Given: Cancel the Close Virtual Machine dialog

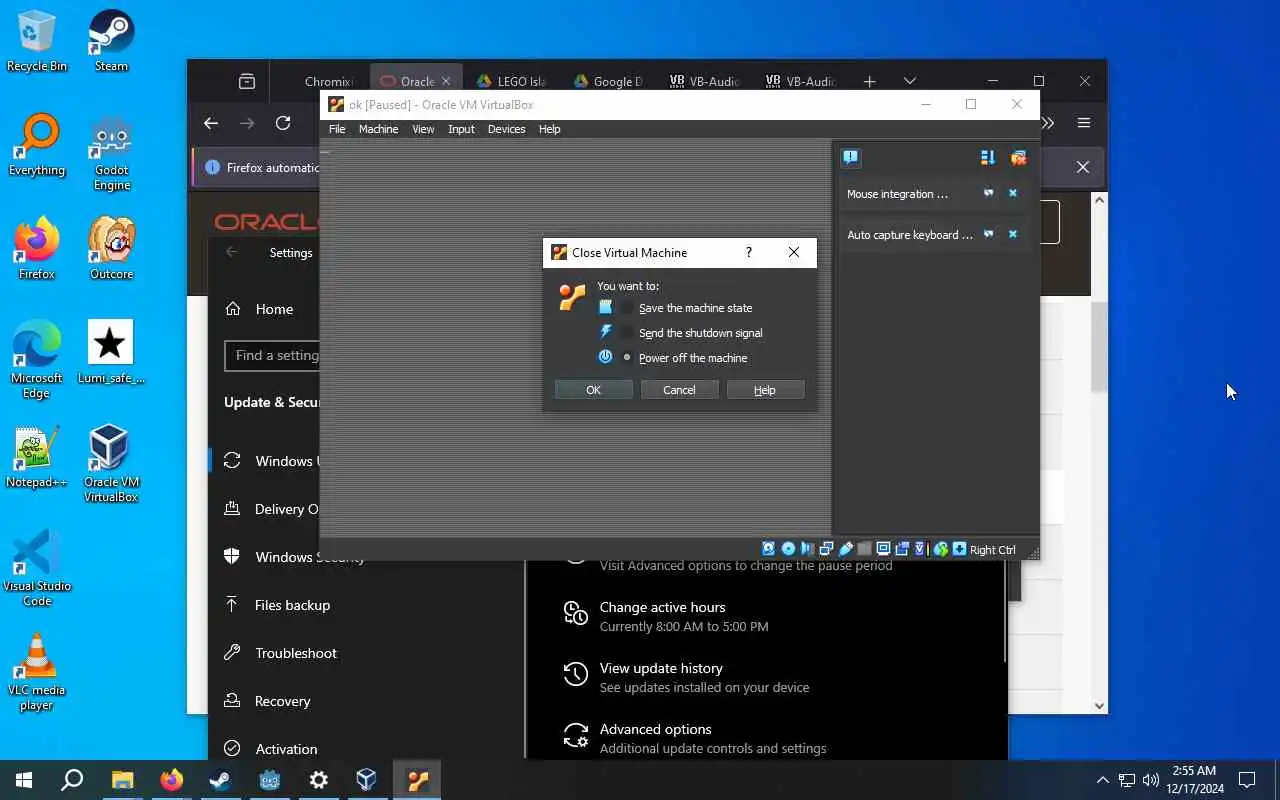Looking at the screenshot, I should click(x=679, y=390).
